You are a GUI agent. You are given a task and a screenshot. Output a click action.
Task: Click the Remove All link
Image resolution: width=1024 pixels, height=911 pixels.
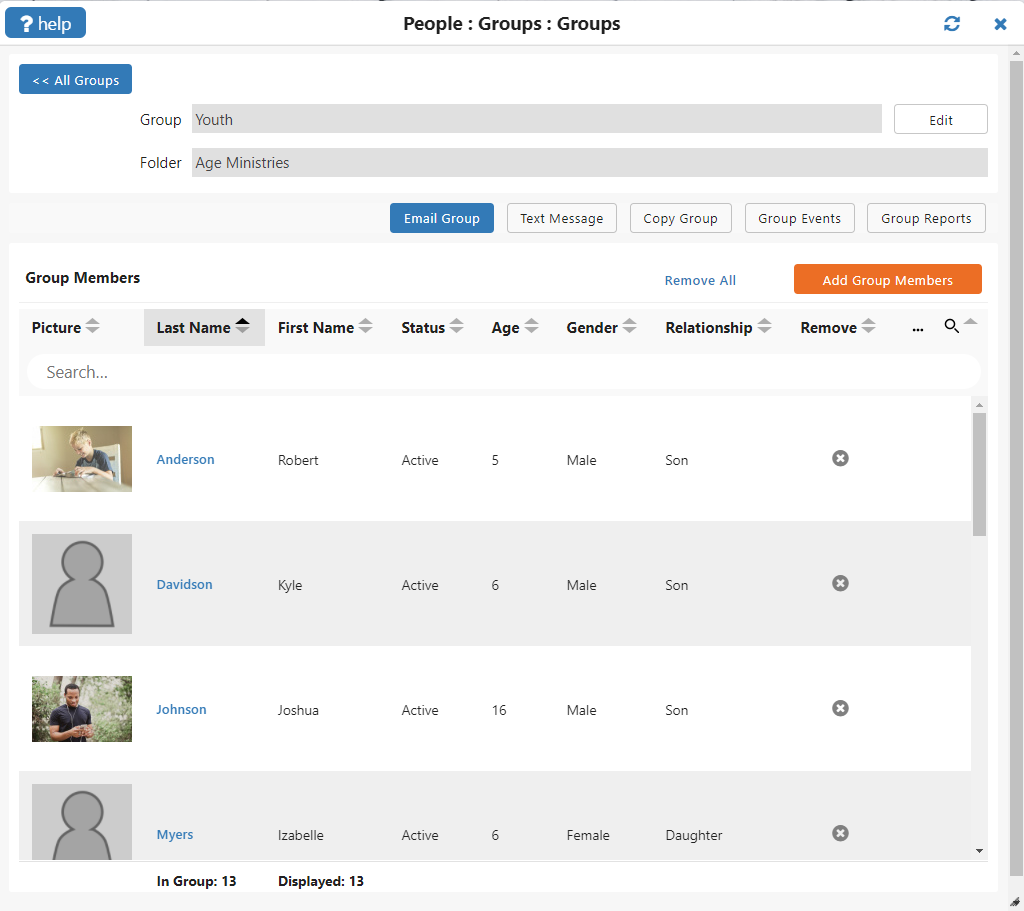(700, 280)
